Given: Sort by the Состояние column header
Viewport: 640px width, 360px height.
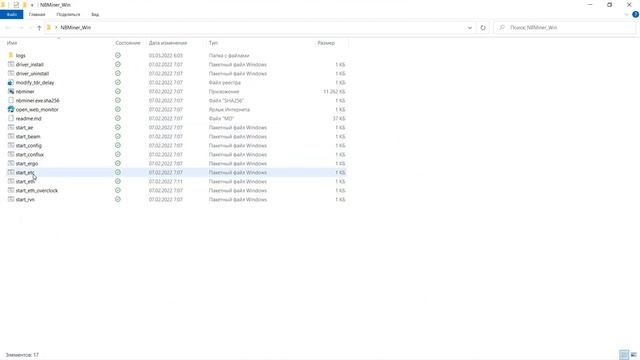Looking at the screenshot, I should click(x=128, y=43).
